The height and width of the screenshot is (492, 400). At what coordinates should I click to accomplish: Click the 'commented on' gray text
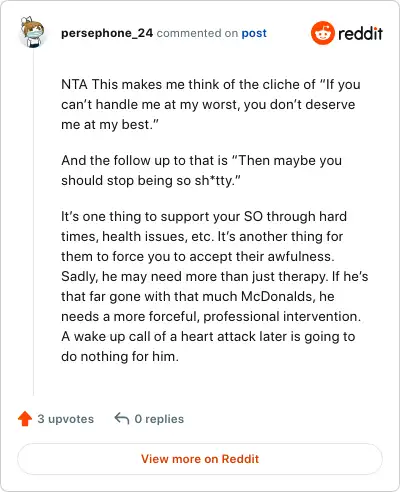coord(197,33)
